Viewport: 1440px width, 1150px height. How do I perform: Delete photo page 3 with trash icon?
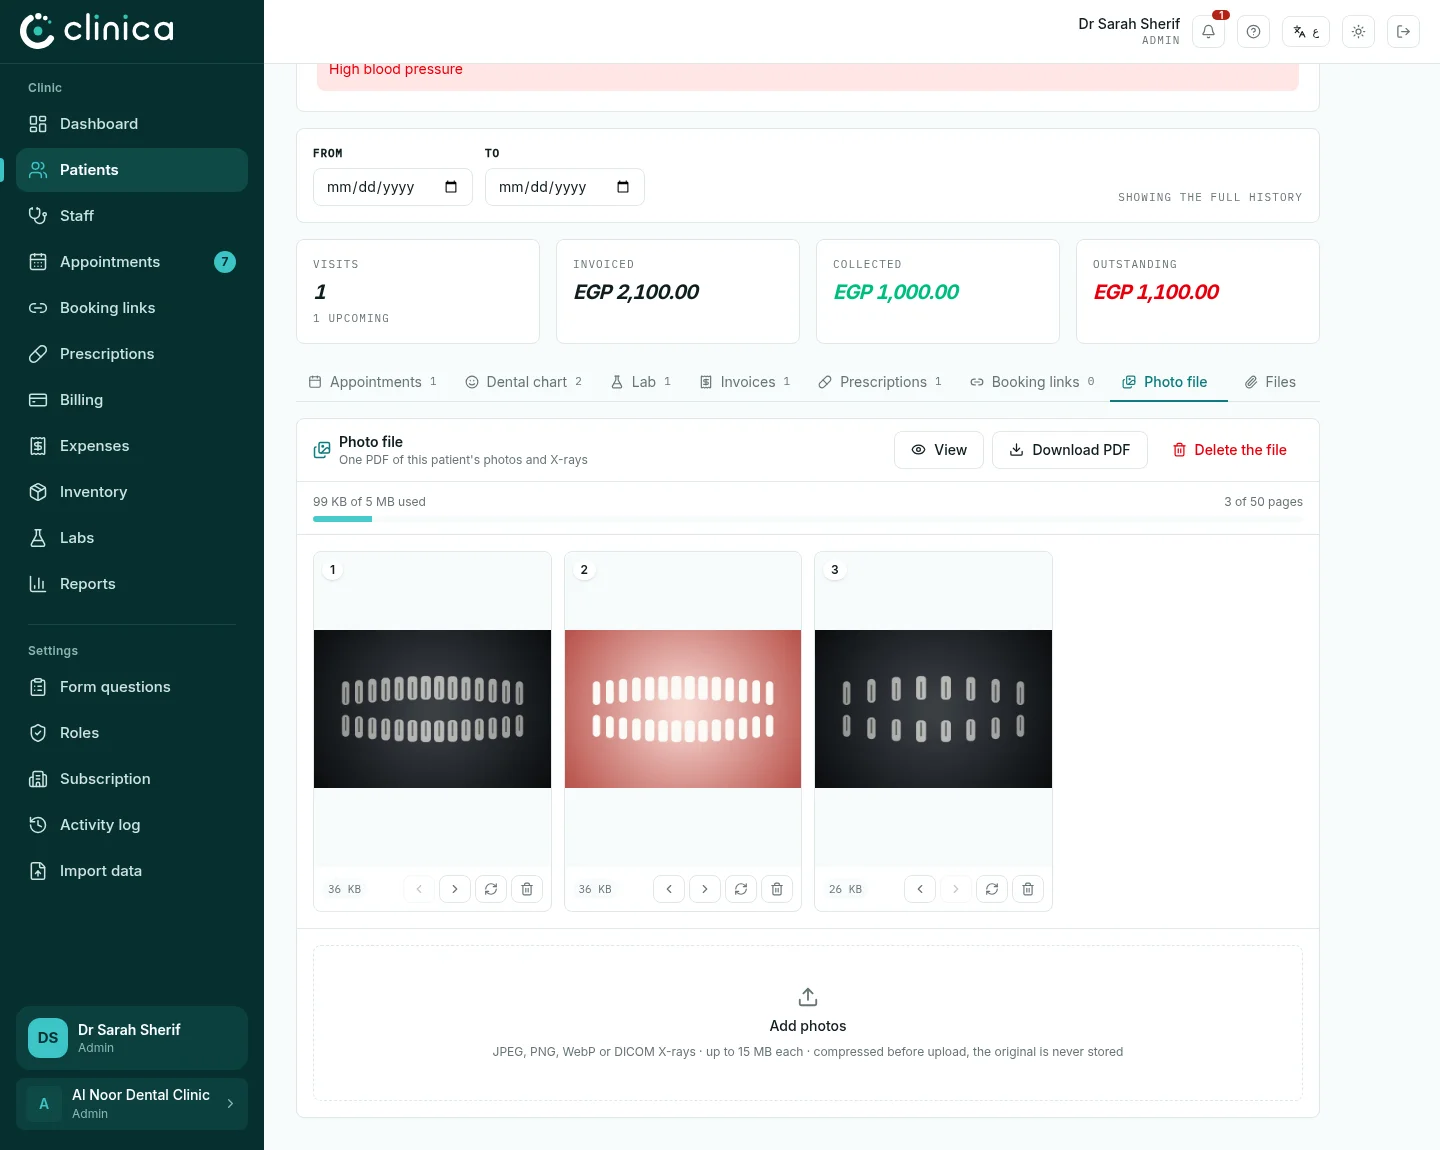pyautogui.click(x=1028, y=889)
